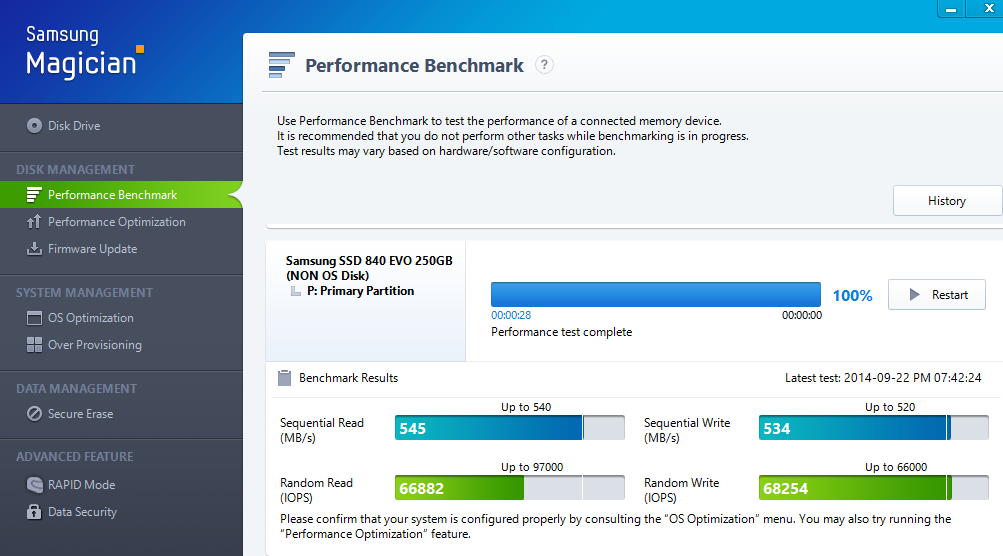The image size is (1003, 556).
Task: Click the DATA MANAGEMENT section header
Action: (76, 388)
